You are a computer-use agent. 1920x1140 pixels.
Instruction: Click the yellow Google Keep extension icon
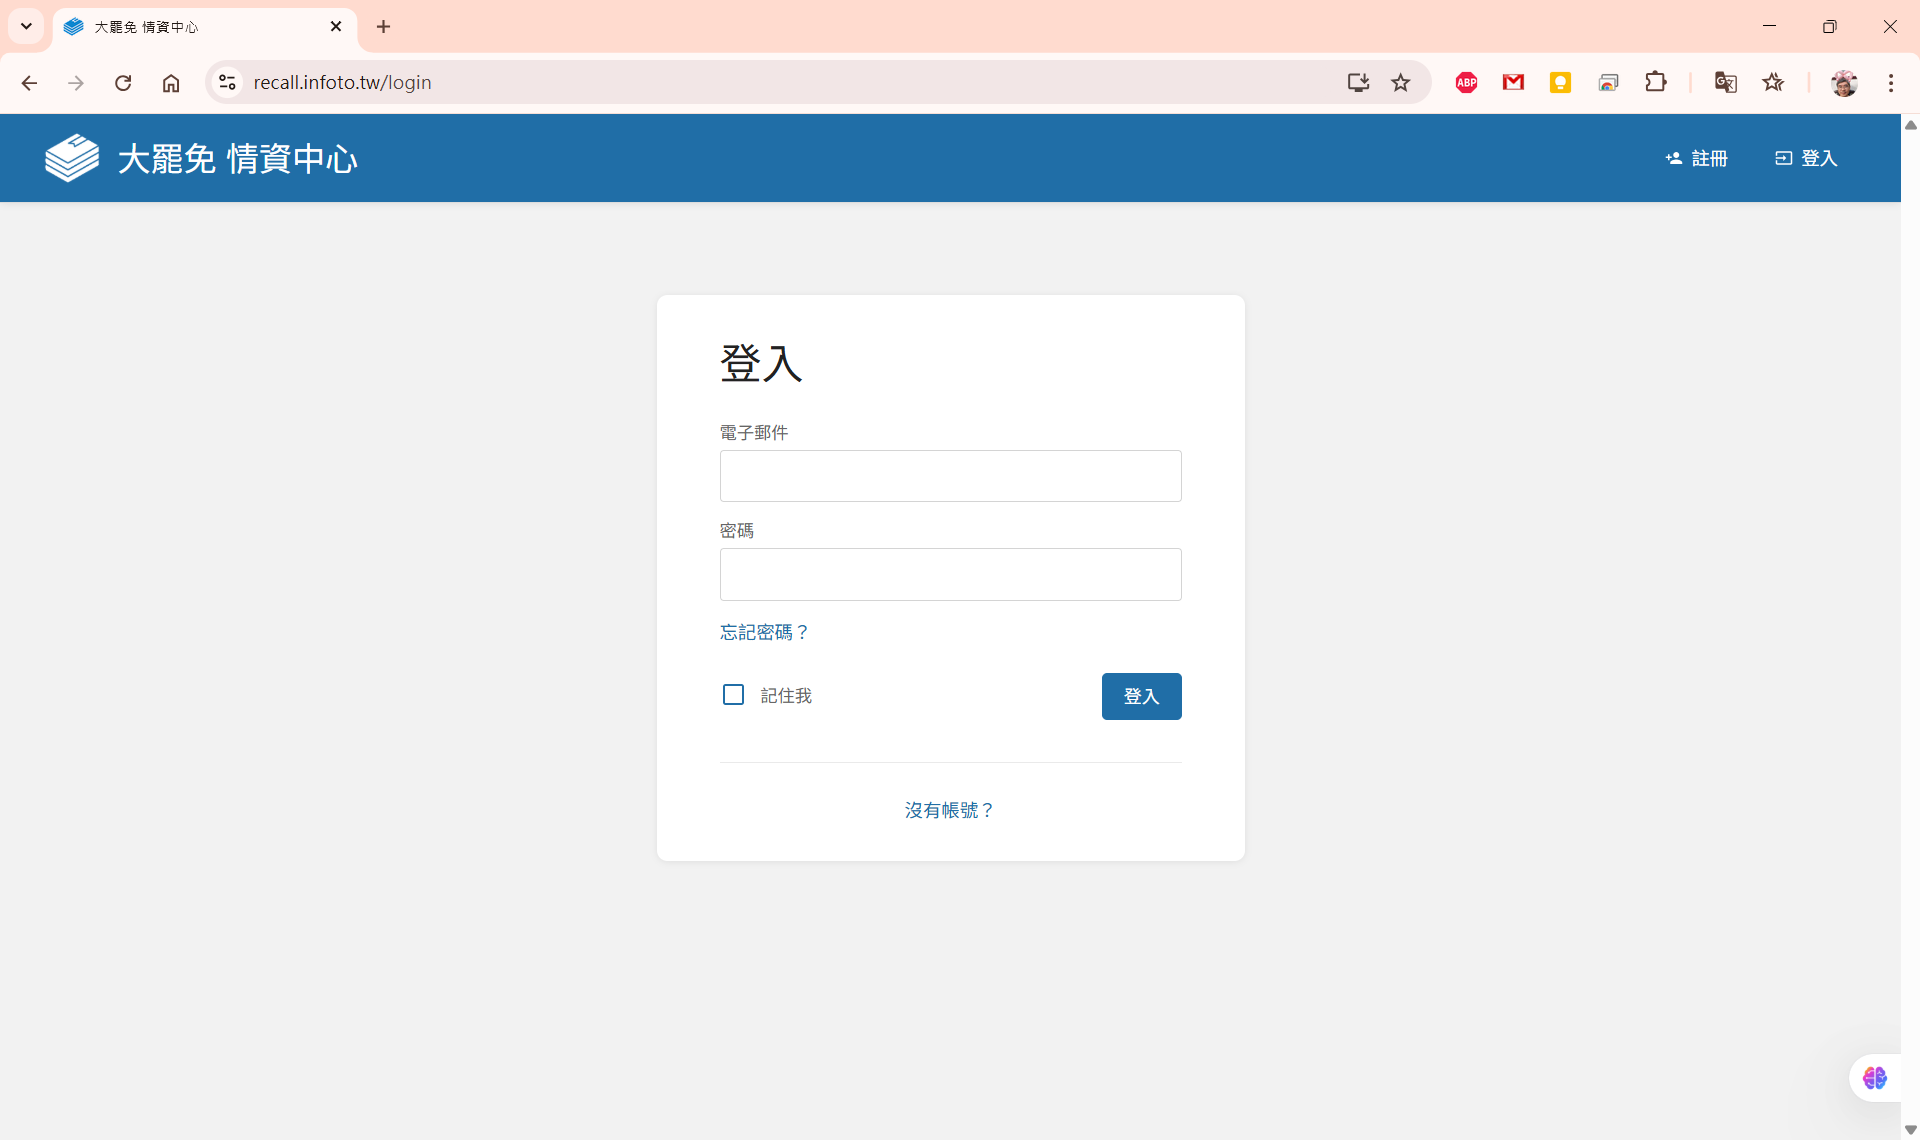(x=1560, y=83)
